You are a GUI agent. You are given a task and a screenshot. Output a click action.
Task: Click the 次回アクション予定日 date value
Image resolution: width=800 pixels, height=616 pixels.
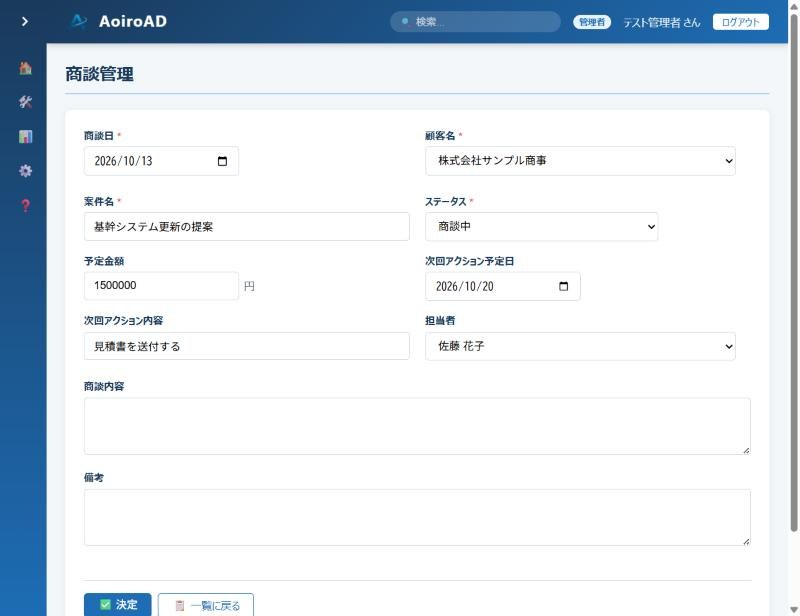[x=465, y=286]
